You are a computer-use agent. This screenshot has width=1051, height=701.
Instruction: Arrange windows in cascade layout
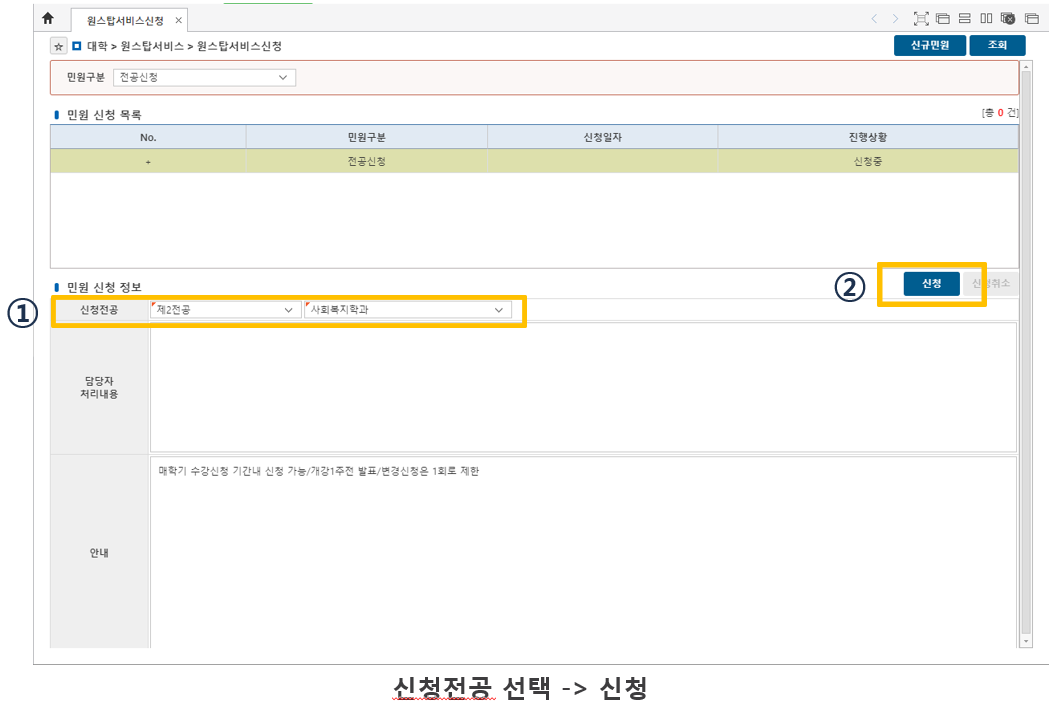(x=943, y=19)
